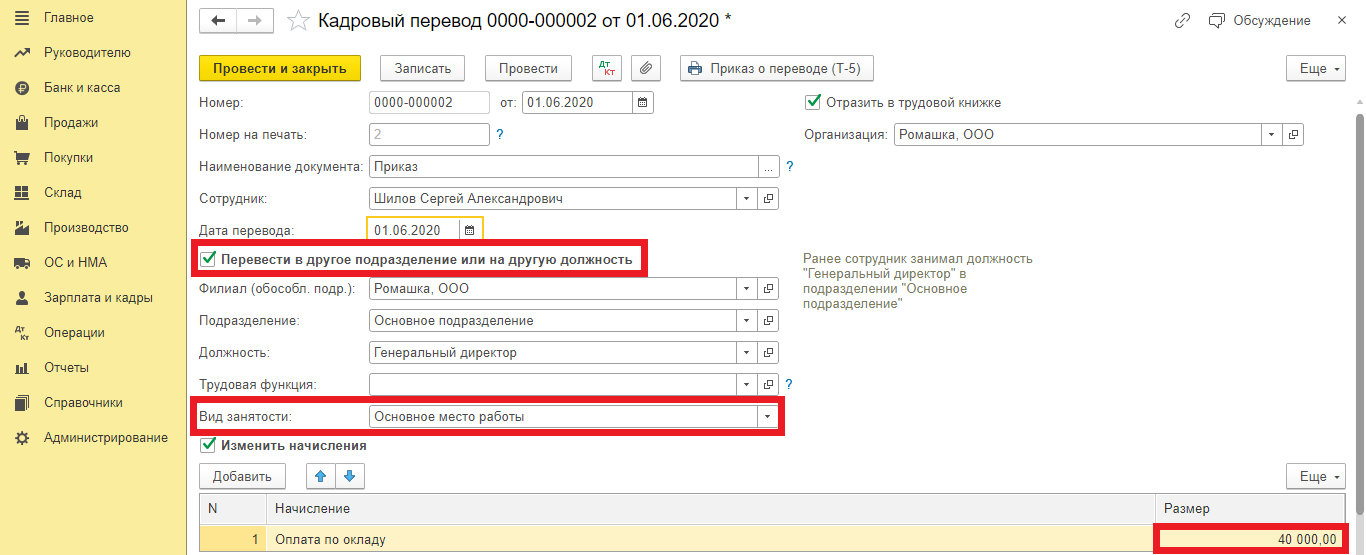Open calendar for document date
The height and width of the screenshot is (555, 1366).
pyautogui.click(x=644, y=102)
